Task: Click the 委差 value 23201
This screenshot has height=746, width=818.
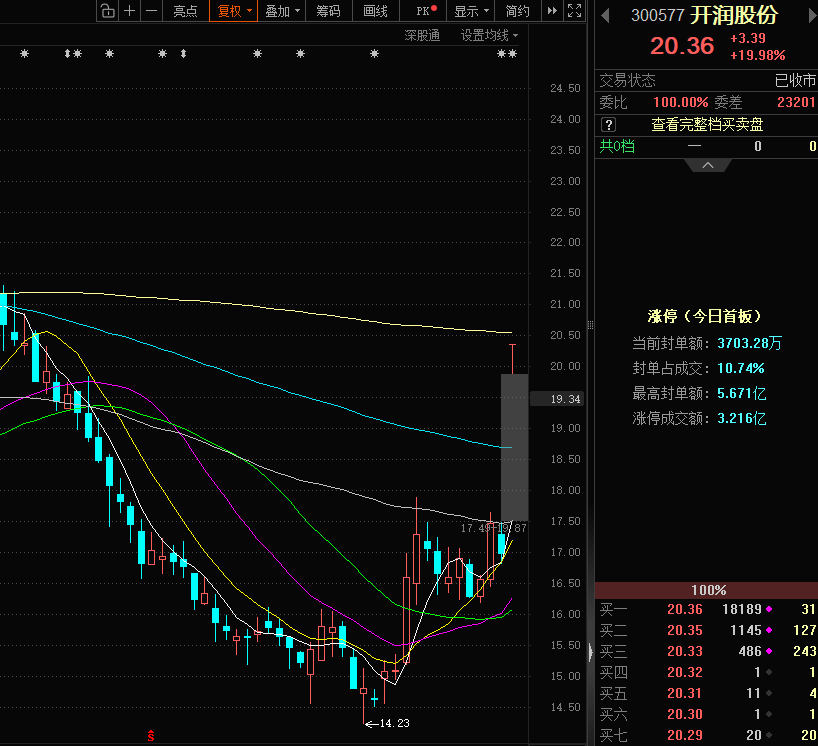Action: [x=796, y=102]
